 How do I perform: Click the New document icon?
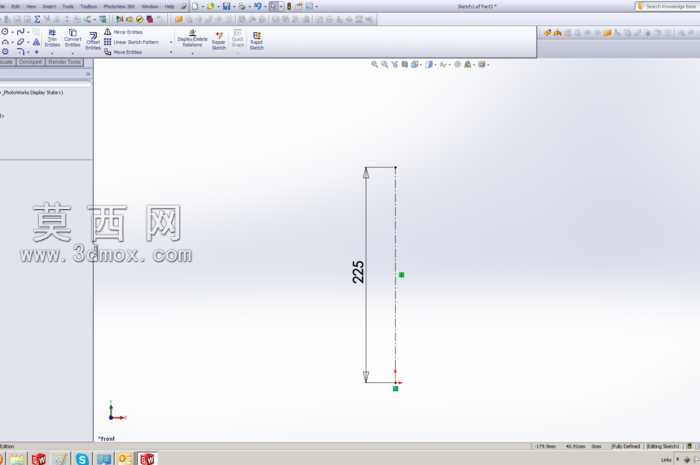195,6
